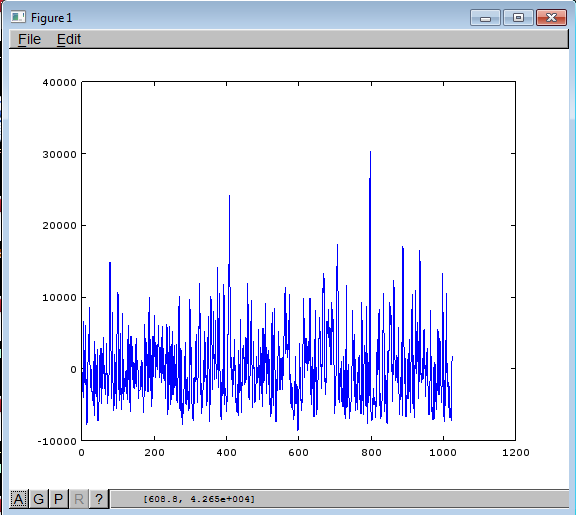Toggle the grid with the G button
The image size is (576, 515).
pos(39,499)
